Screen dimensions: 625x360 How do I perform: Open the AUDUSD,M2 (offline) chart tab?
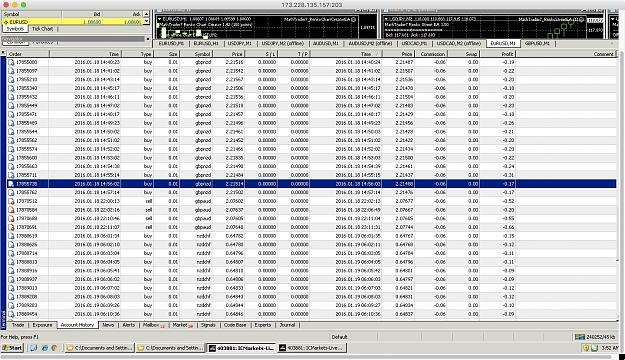pyautogui.click(x=369, y=43)
